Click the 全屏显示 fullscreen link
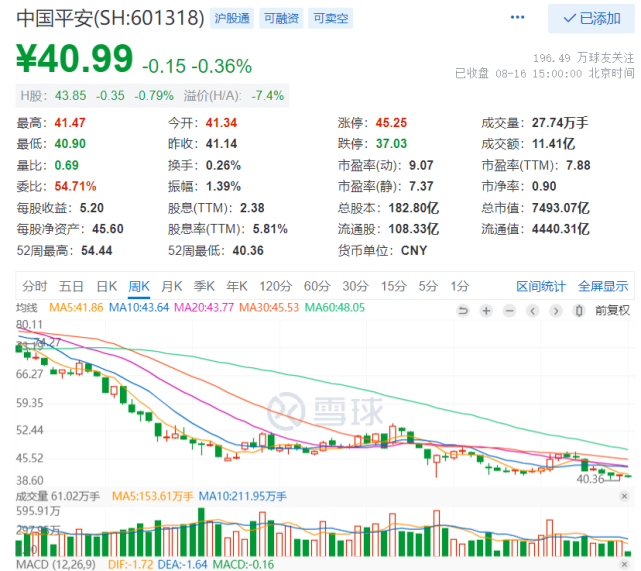Image resolution: width=641 pixels, height=571 pixels. pos(603,286)
